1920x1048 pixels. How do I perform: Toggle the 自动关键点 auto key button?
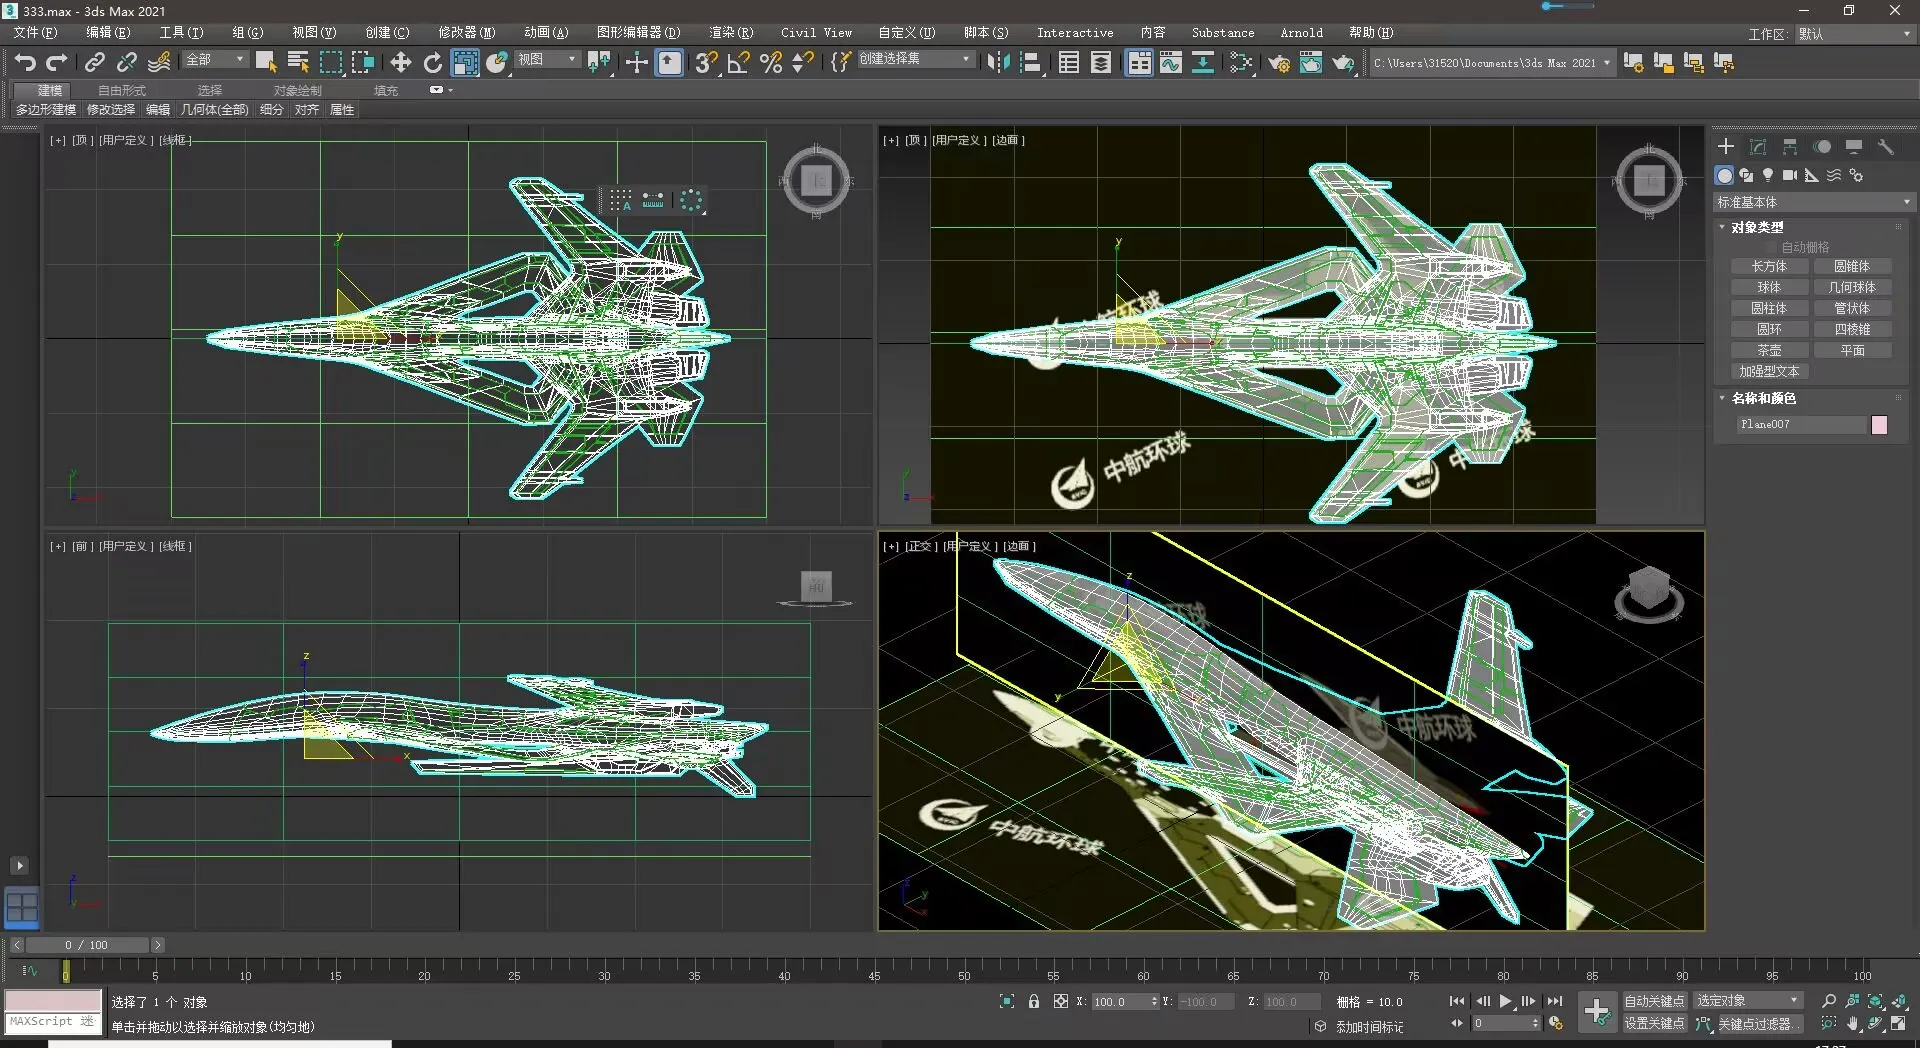[x=1654, y=1001]
